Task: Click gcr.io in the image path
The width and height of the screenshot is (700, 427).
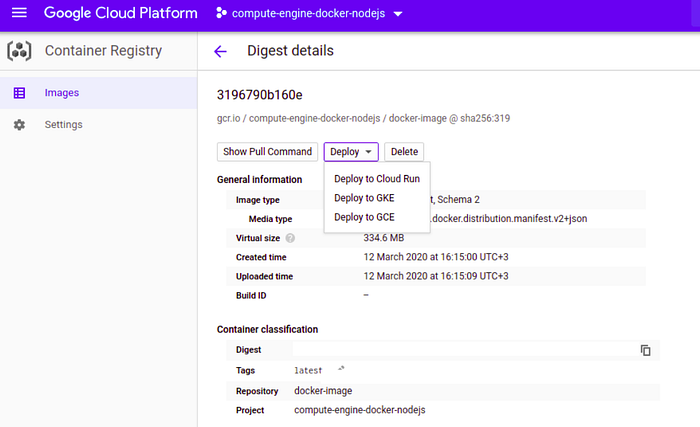Action: 229,118
